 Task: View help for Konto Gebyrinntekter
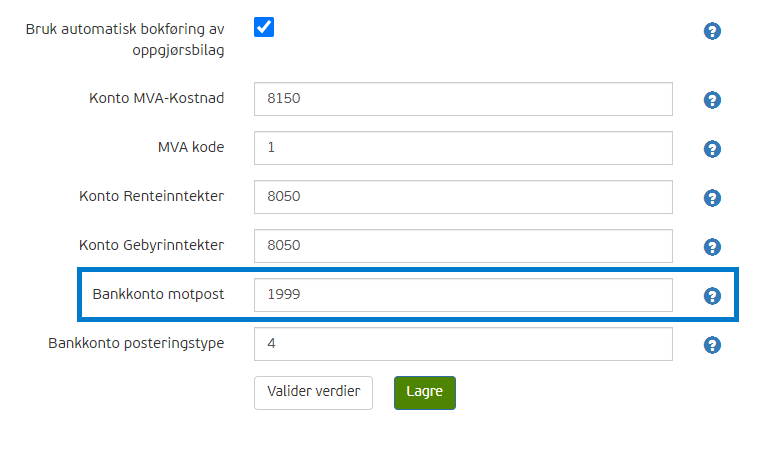pyautogui.click(x=712, y=247)
